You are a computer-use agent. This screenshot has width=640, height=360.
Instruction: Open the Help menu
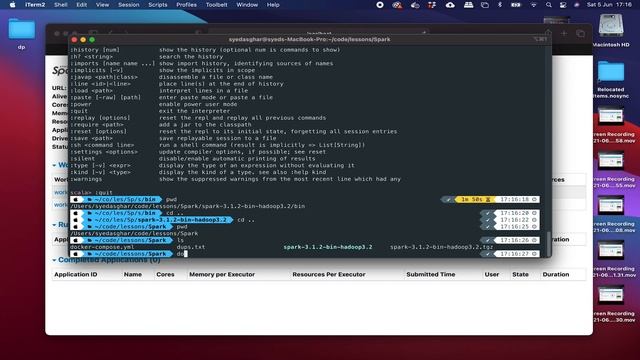(x=273, y=5)
